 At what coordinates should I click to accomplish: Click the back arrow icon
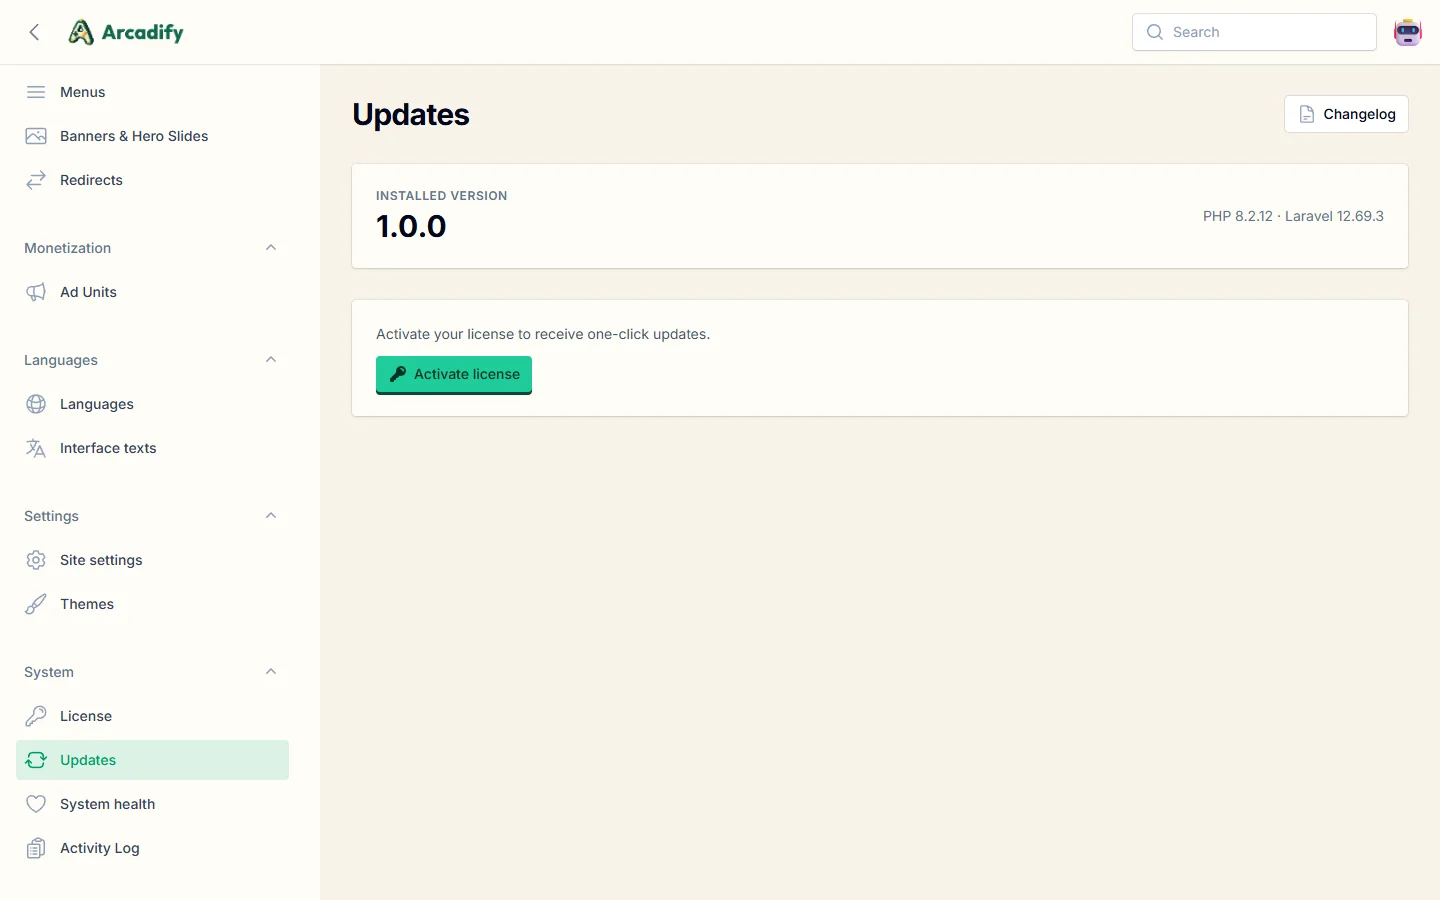pos(35,32)
